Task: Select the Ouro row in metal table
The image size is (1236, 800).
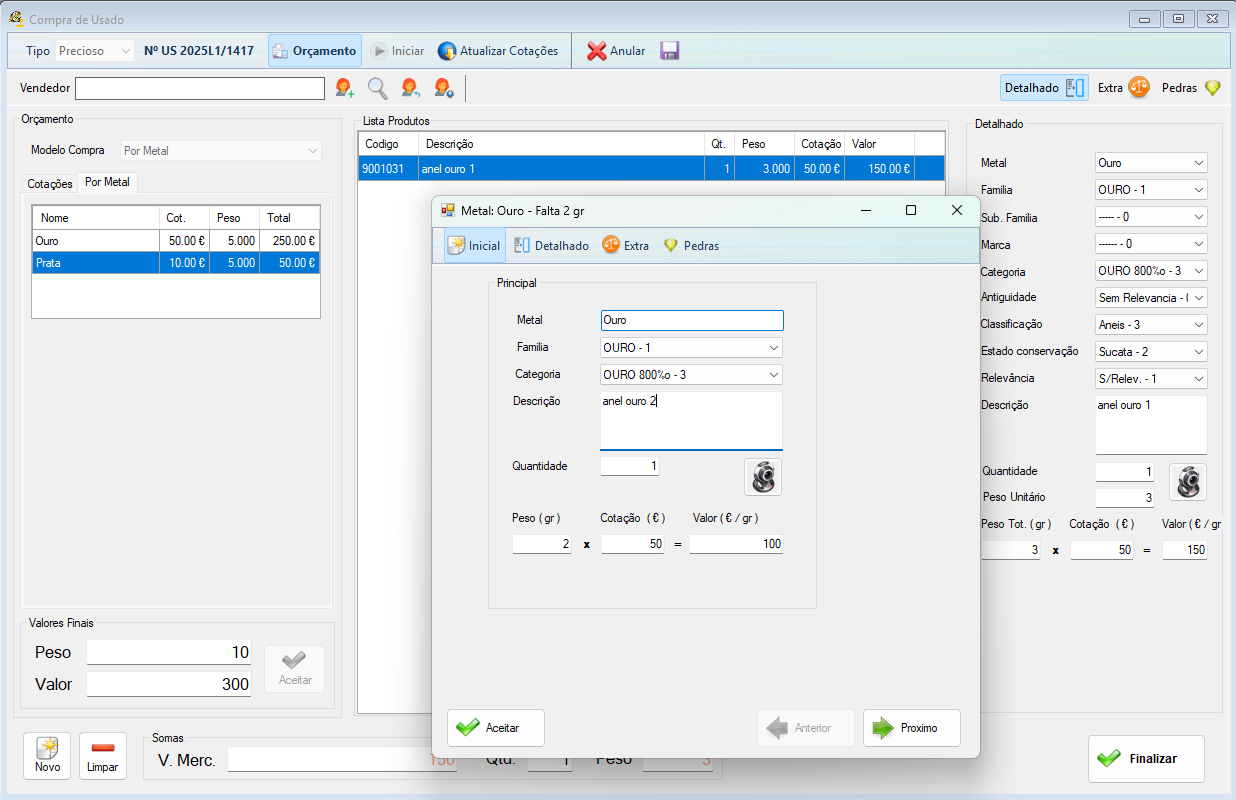Action: tap(176, 241)
